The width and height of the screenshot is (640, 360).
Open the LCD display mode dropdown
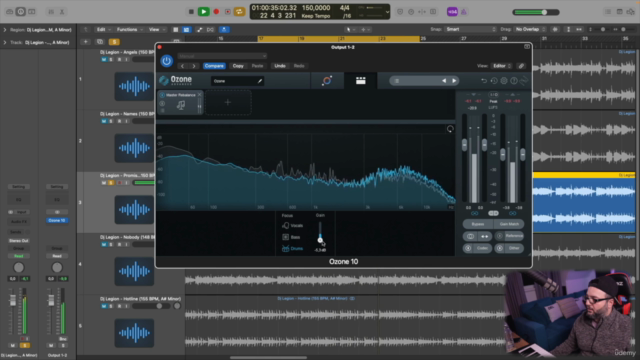click(x=387, y=12)
